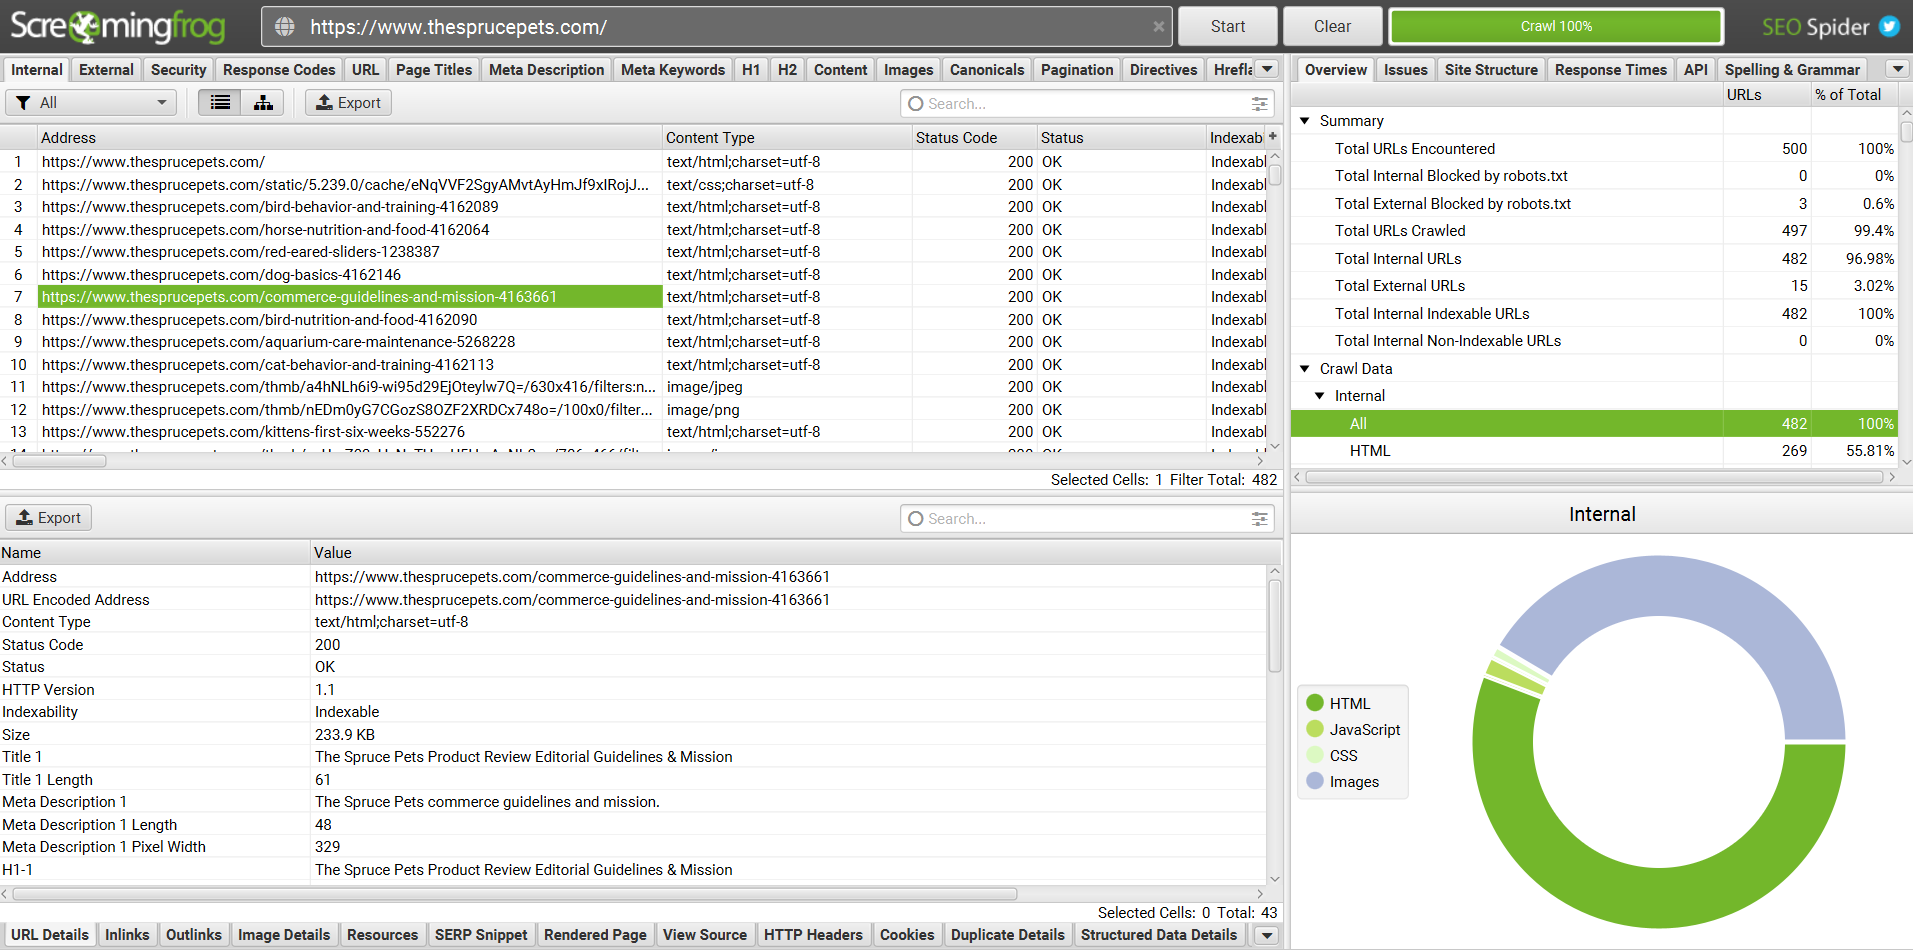Image resolution: width=1913 pixels, height=950 pixels.
Task: Open the External tab
Action: click(x=106, y=69)
